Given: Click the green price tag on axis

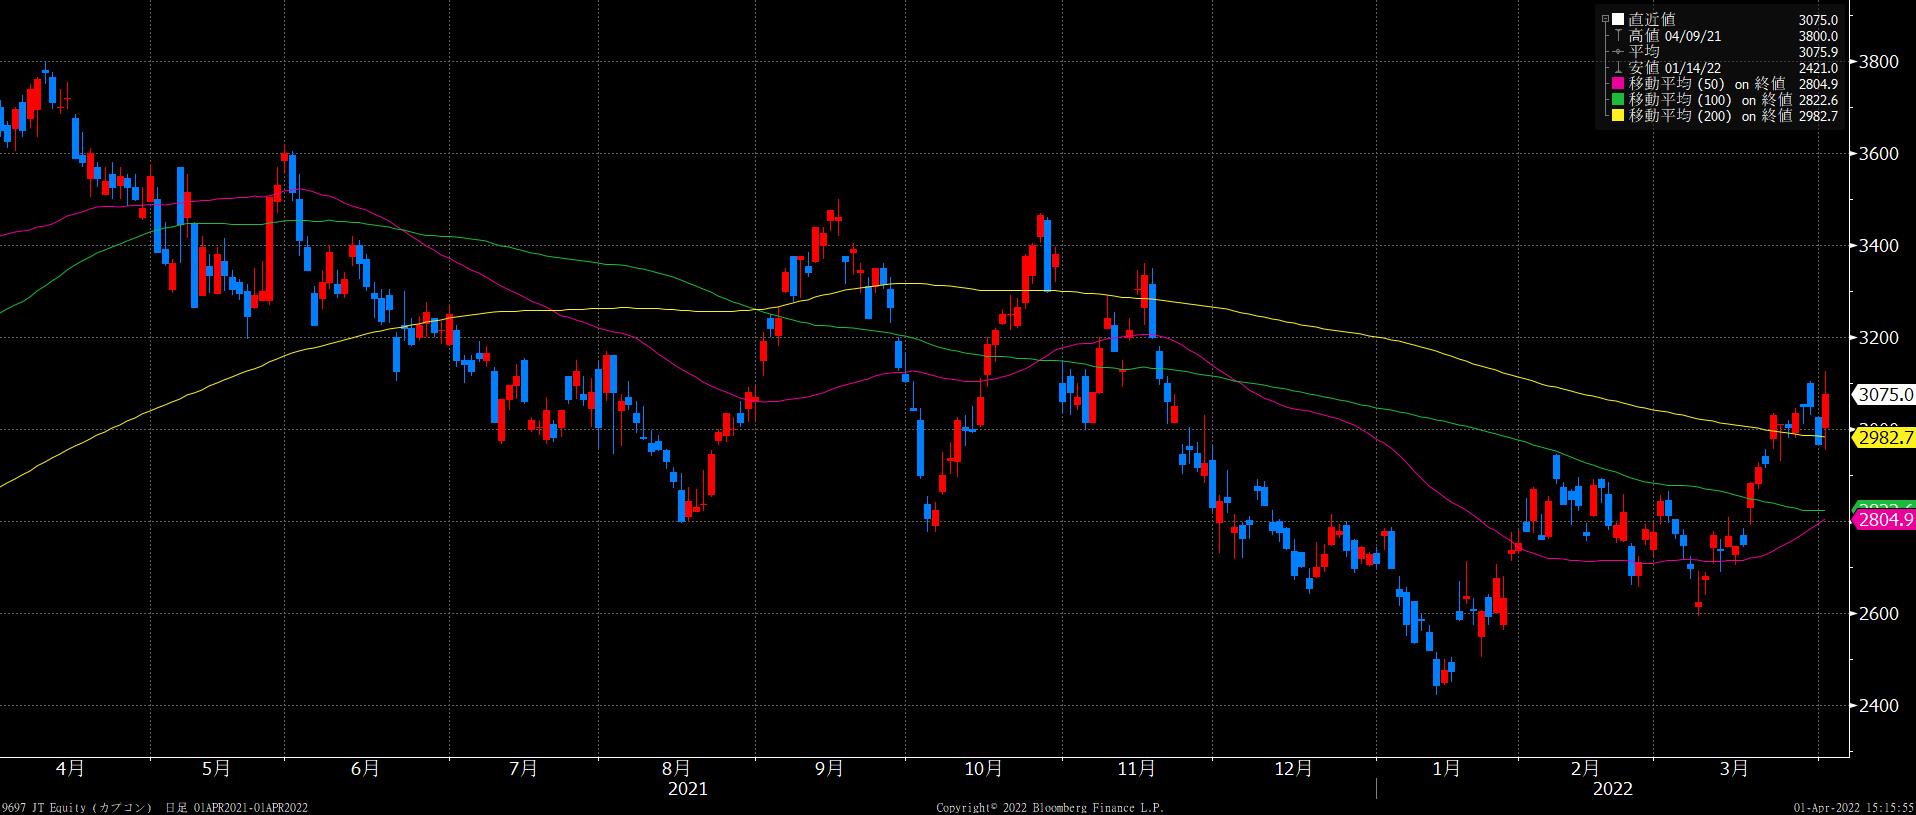Looking at the screenshot, I should 1884,506.
